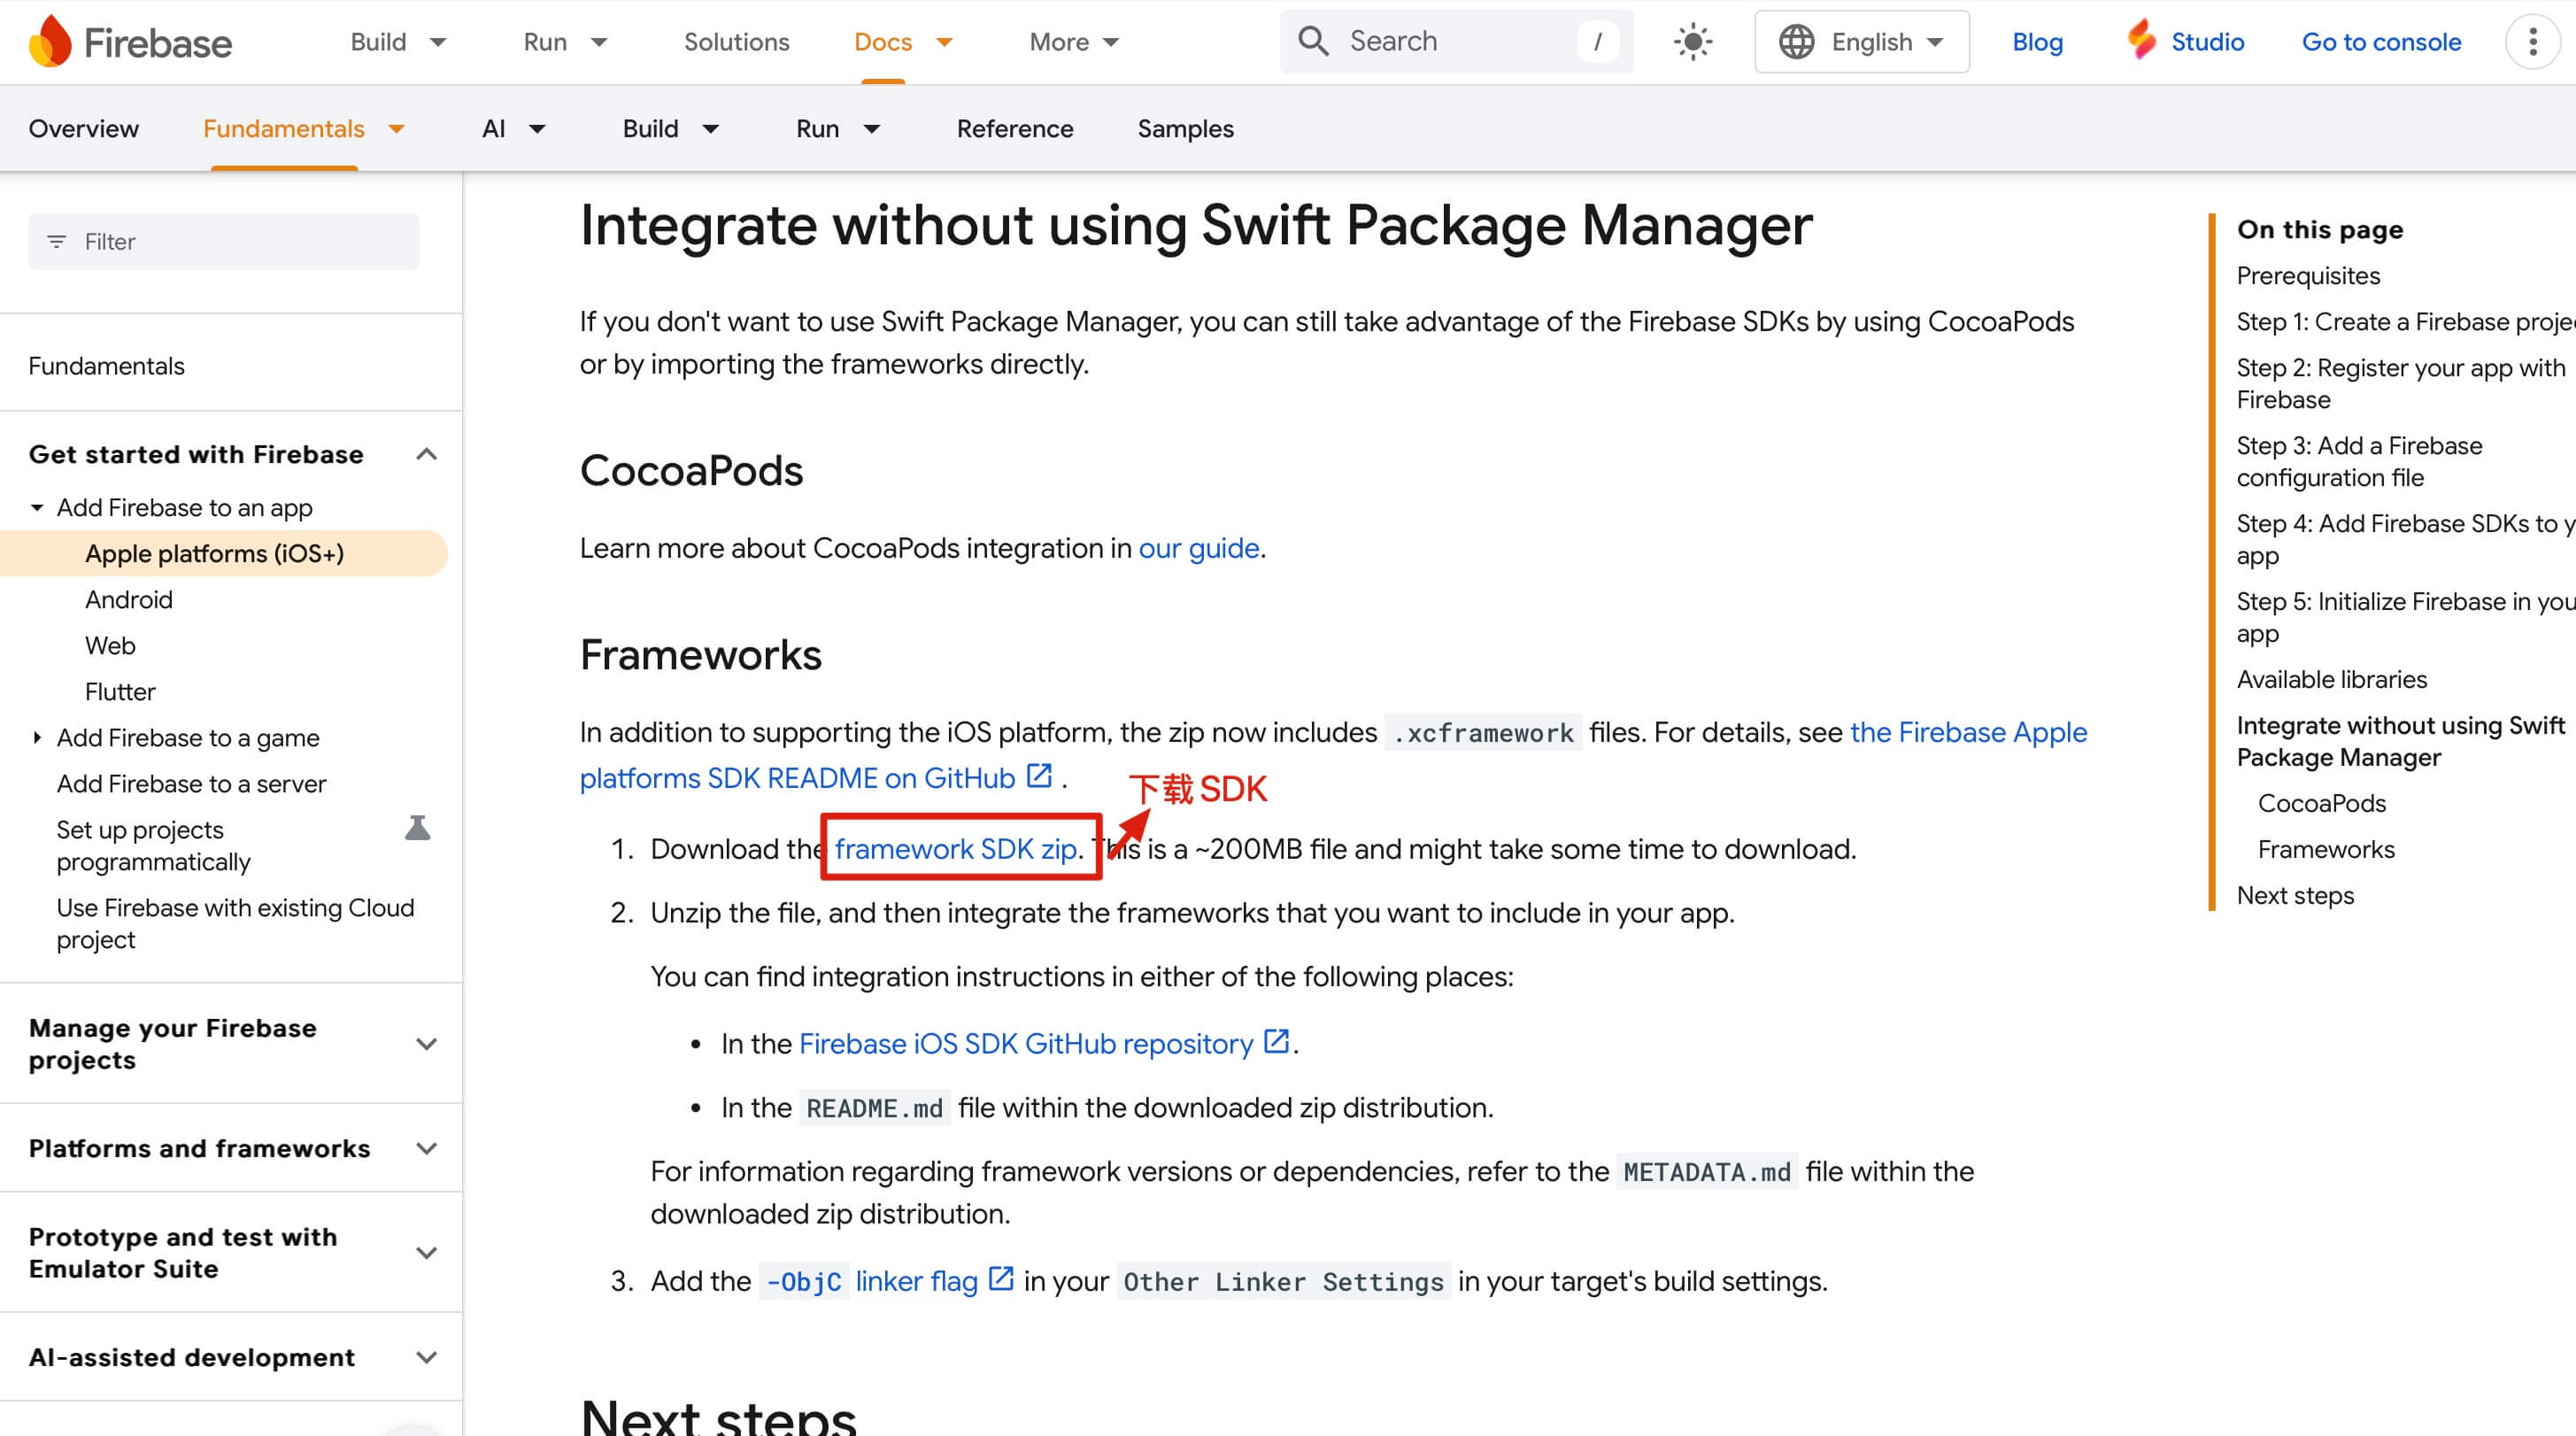Click the search magnifier icon
The height and width of the screenshot is (1436, 2576).
1313,41
